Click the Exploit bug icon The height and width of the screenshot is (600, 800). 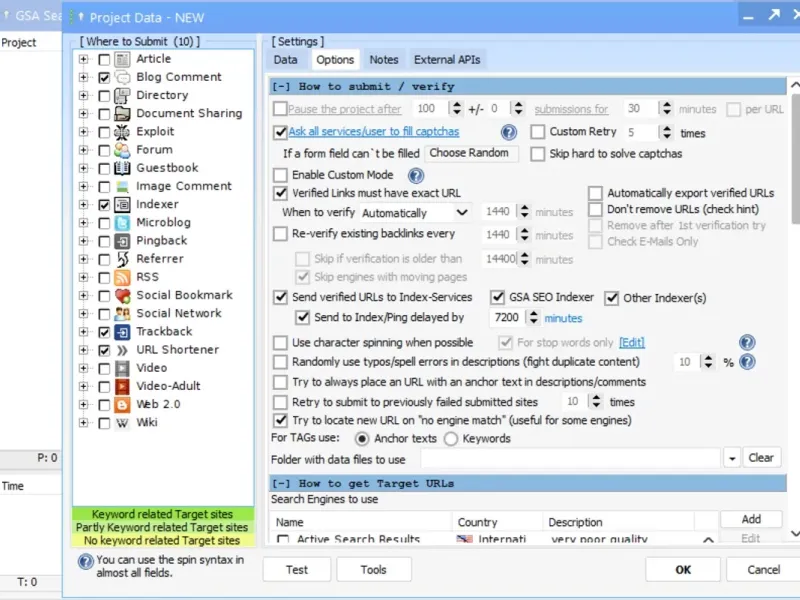point(122,132)
